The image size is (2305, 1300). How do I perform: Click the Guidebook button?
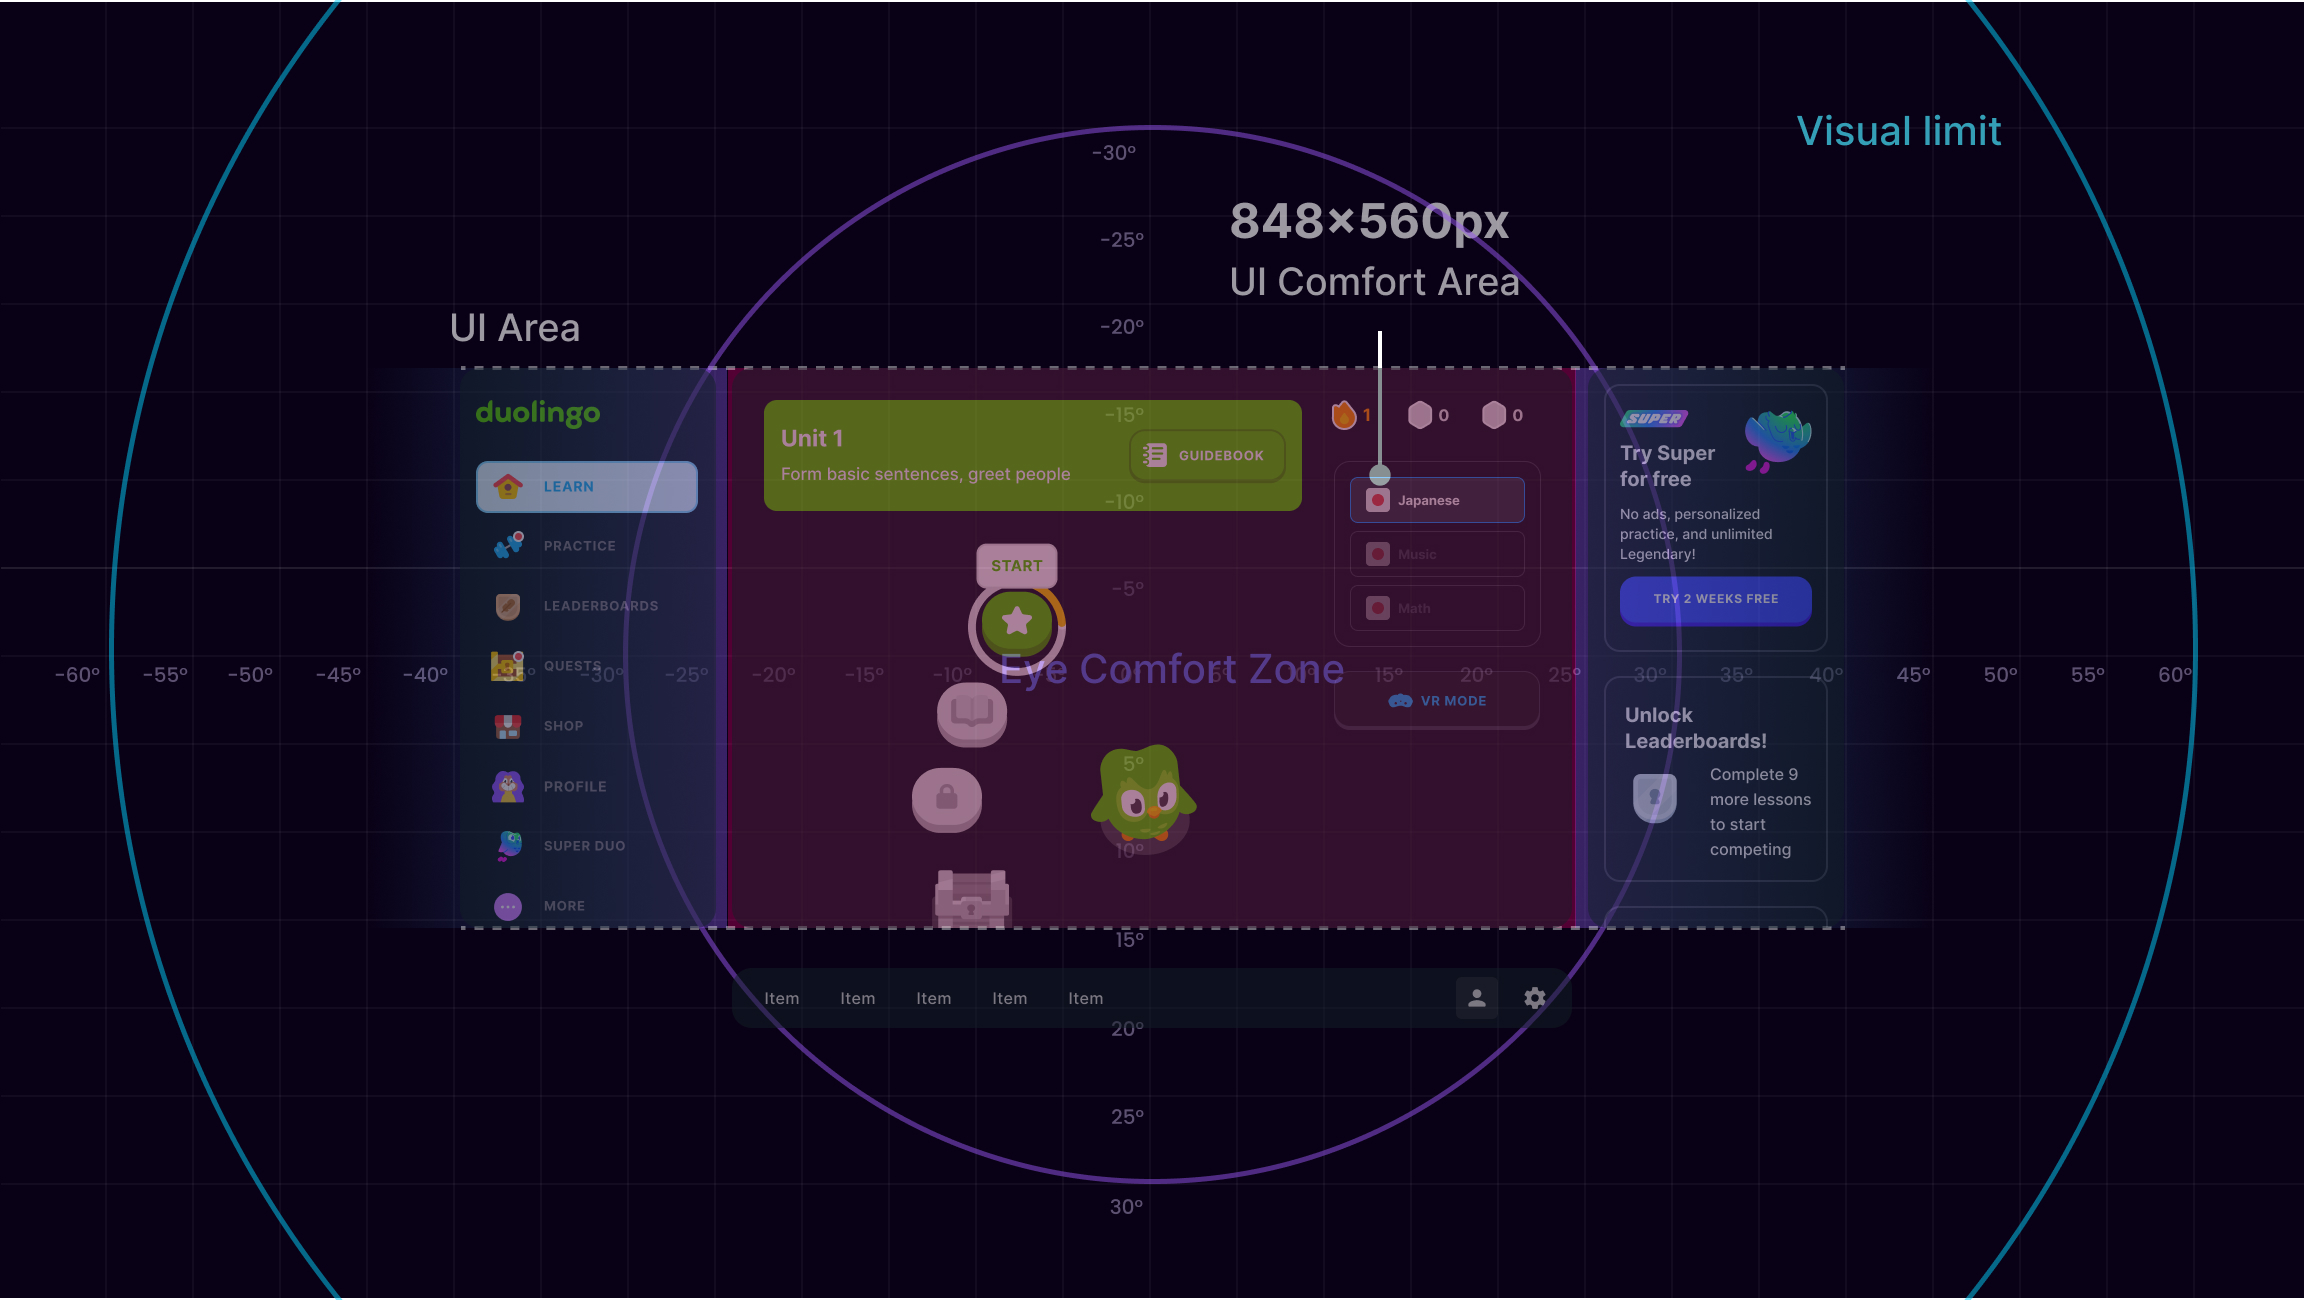(x=1207, y=456)
